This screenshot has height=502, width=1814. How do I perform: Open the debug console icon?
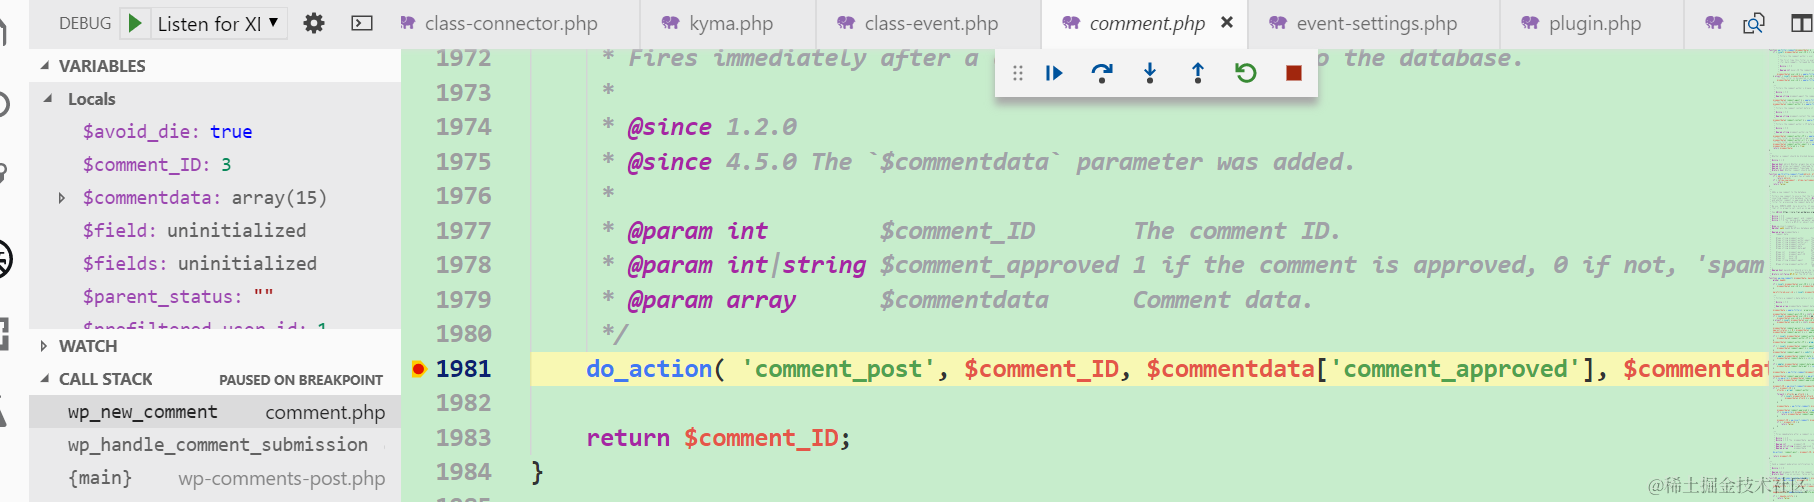point(362,23)
